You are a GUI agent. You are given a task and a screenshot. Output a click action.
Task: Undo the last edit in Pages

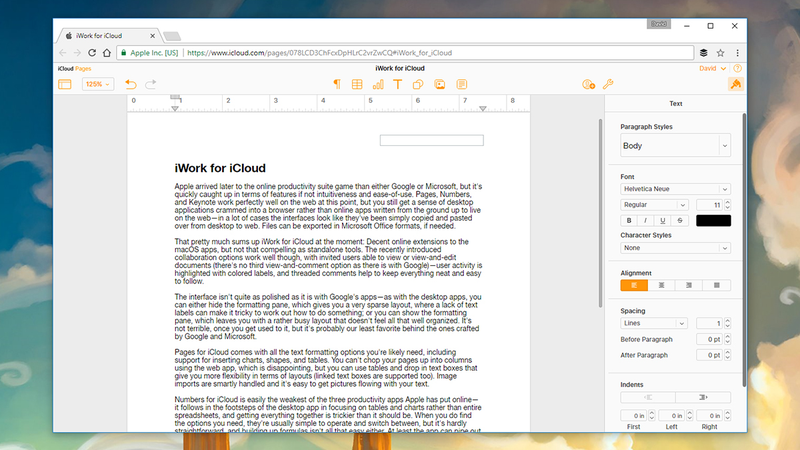pyautogui.click(x=131, y=84)
